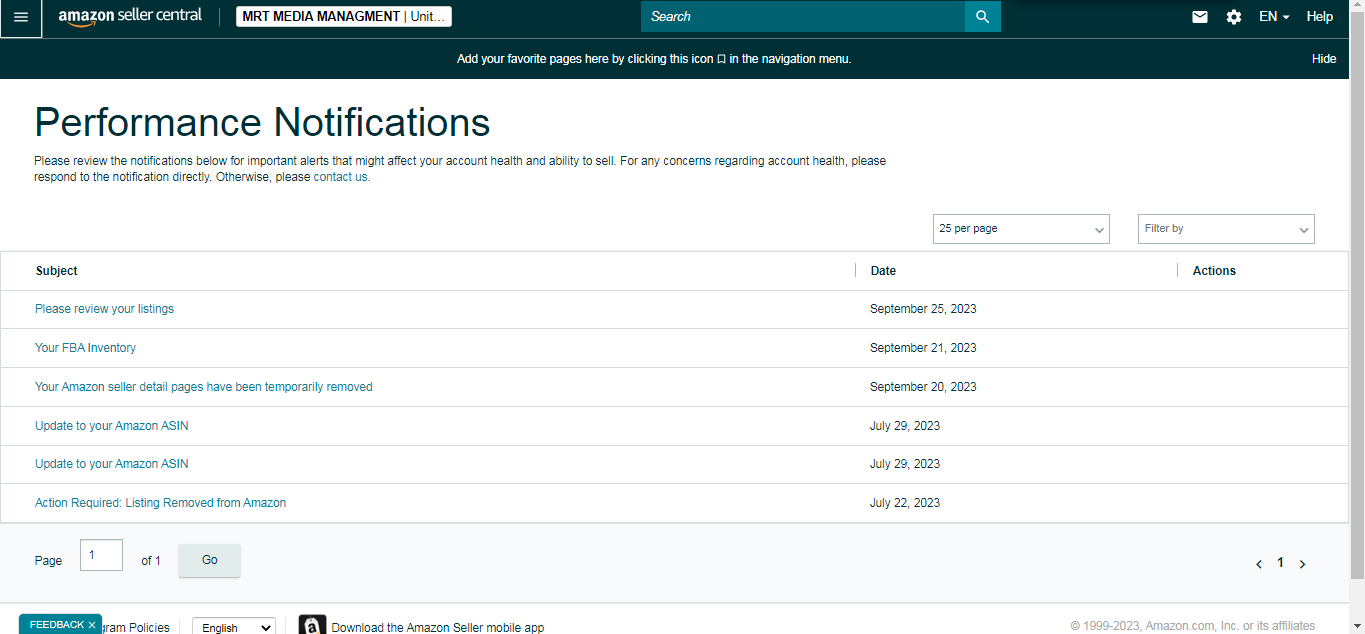Click the July 22, 2023 date cell

tap(905, 503)
